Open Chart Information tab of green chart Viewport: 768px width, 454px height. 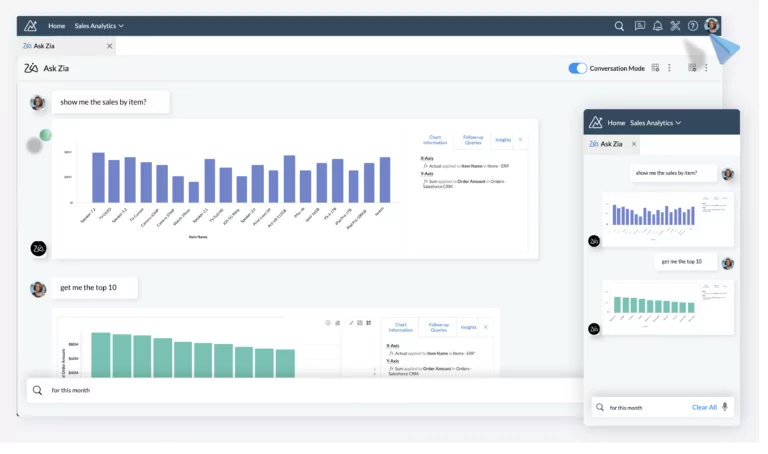click(401, 327)
